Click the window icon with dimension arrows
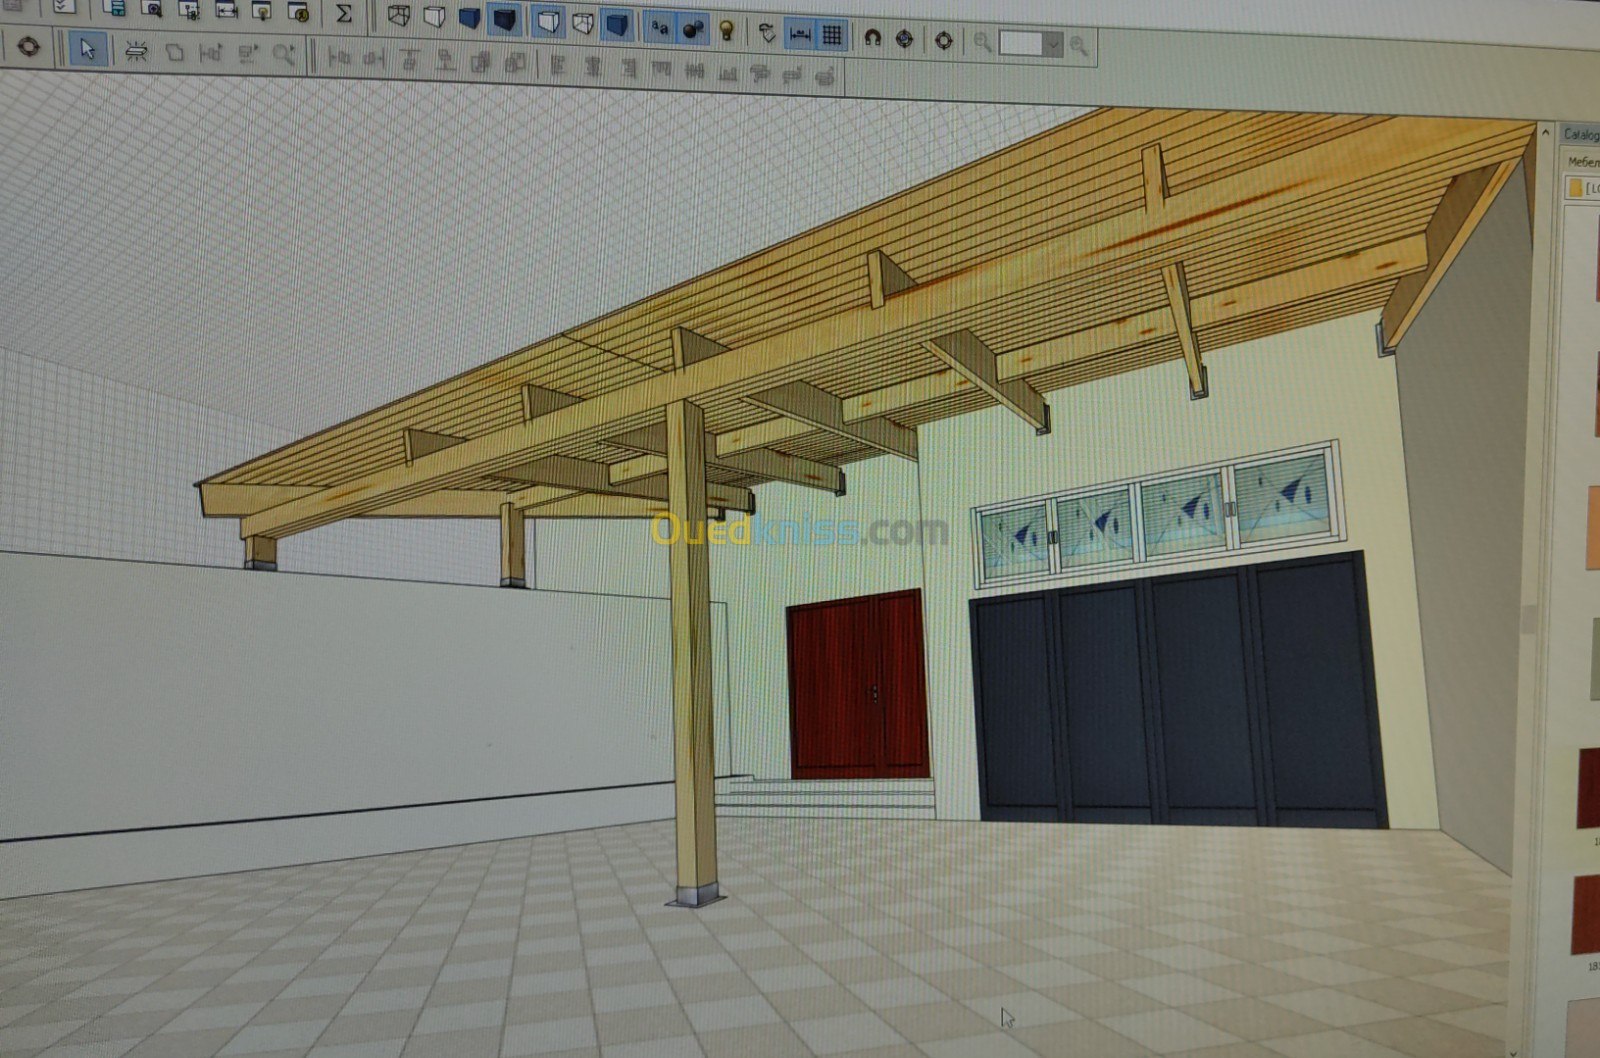This screenshot has width=1600, height=1058. click(226, 10)
